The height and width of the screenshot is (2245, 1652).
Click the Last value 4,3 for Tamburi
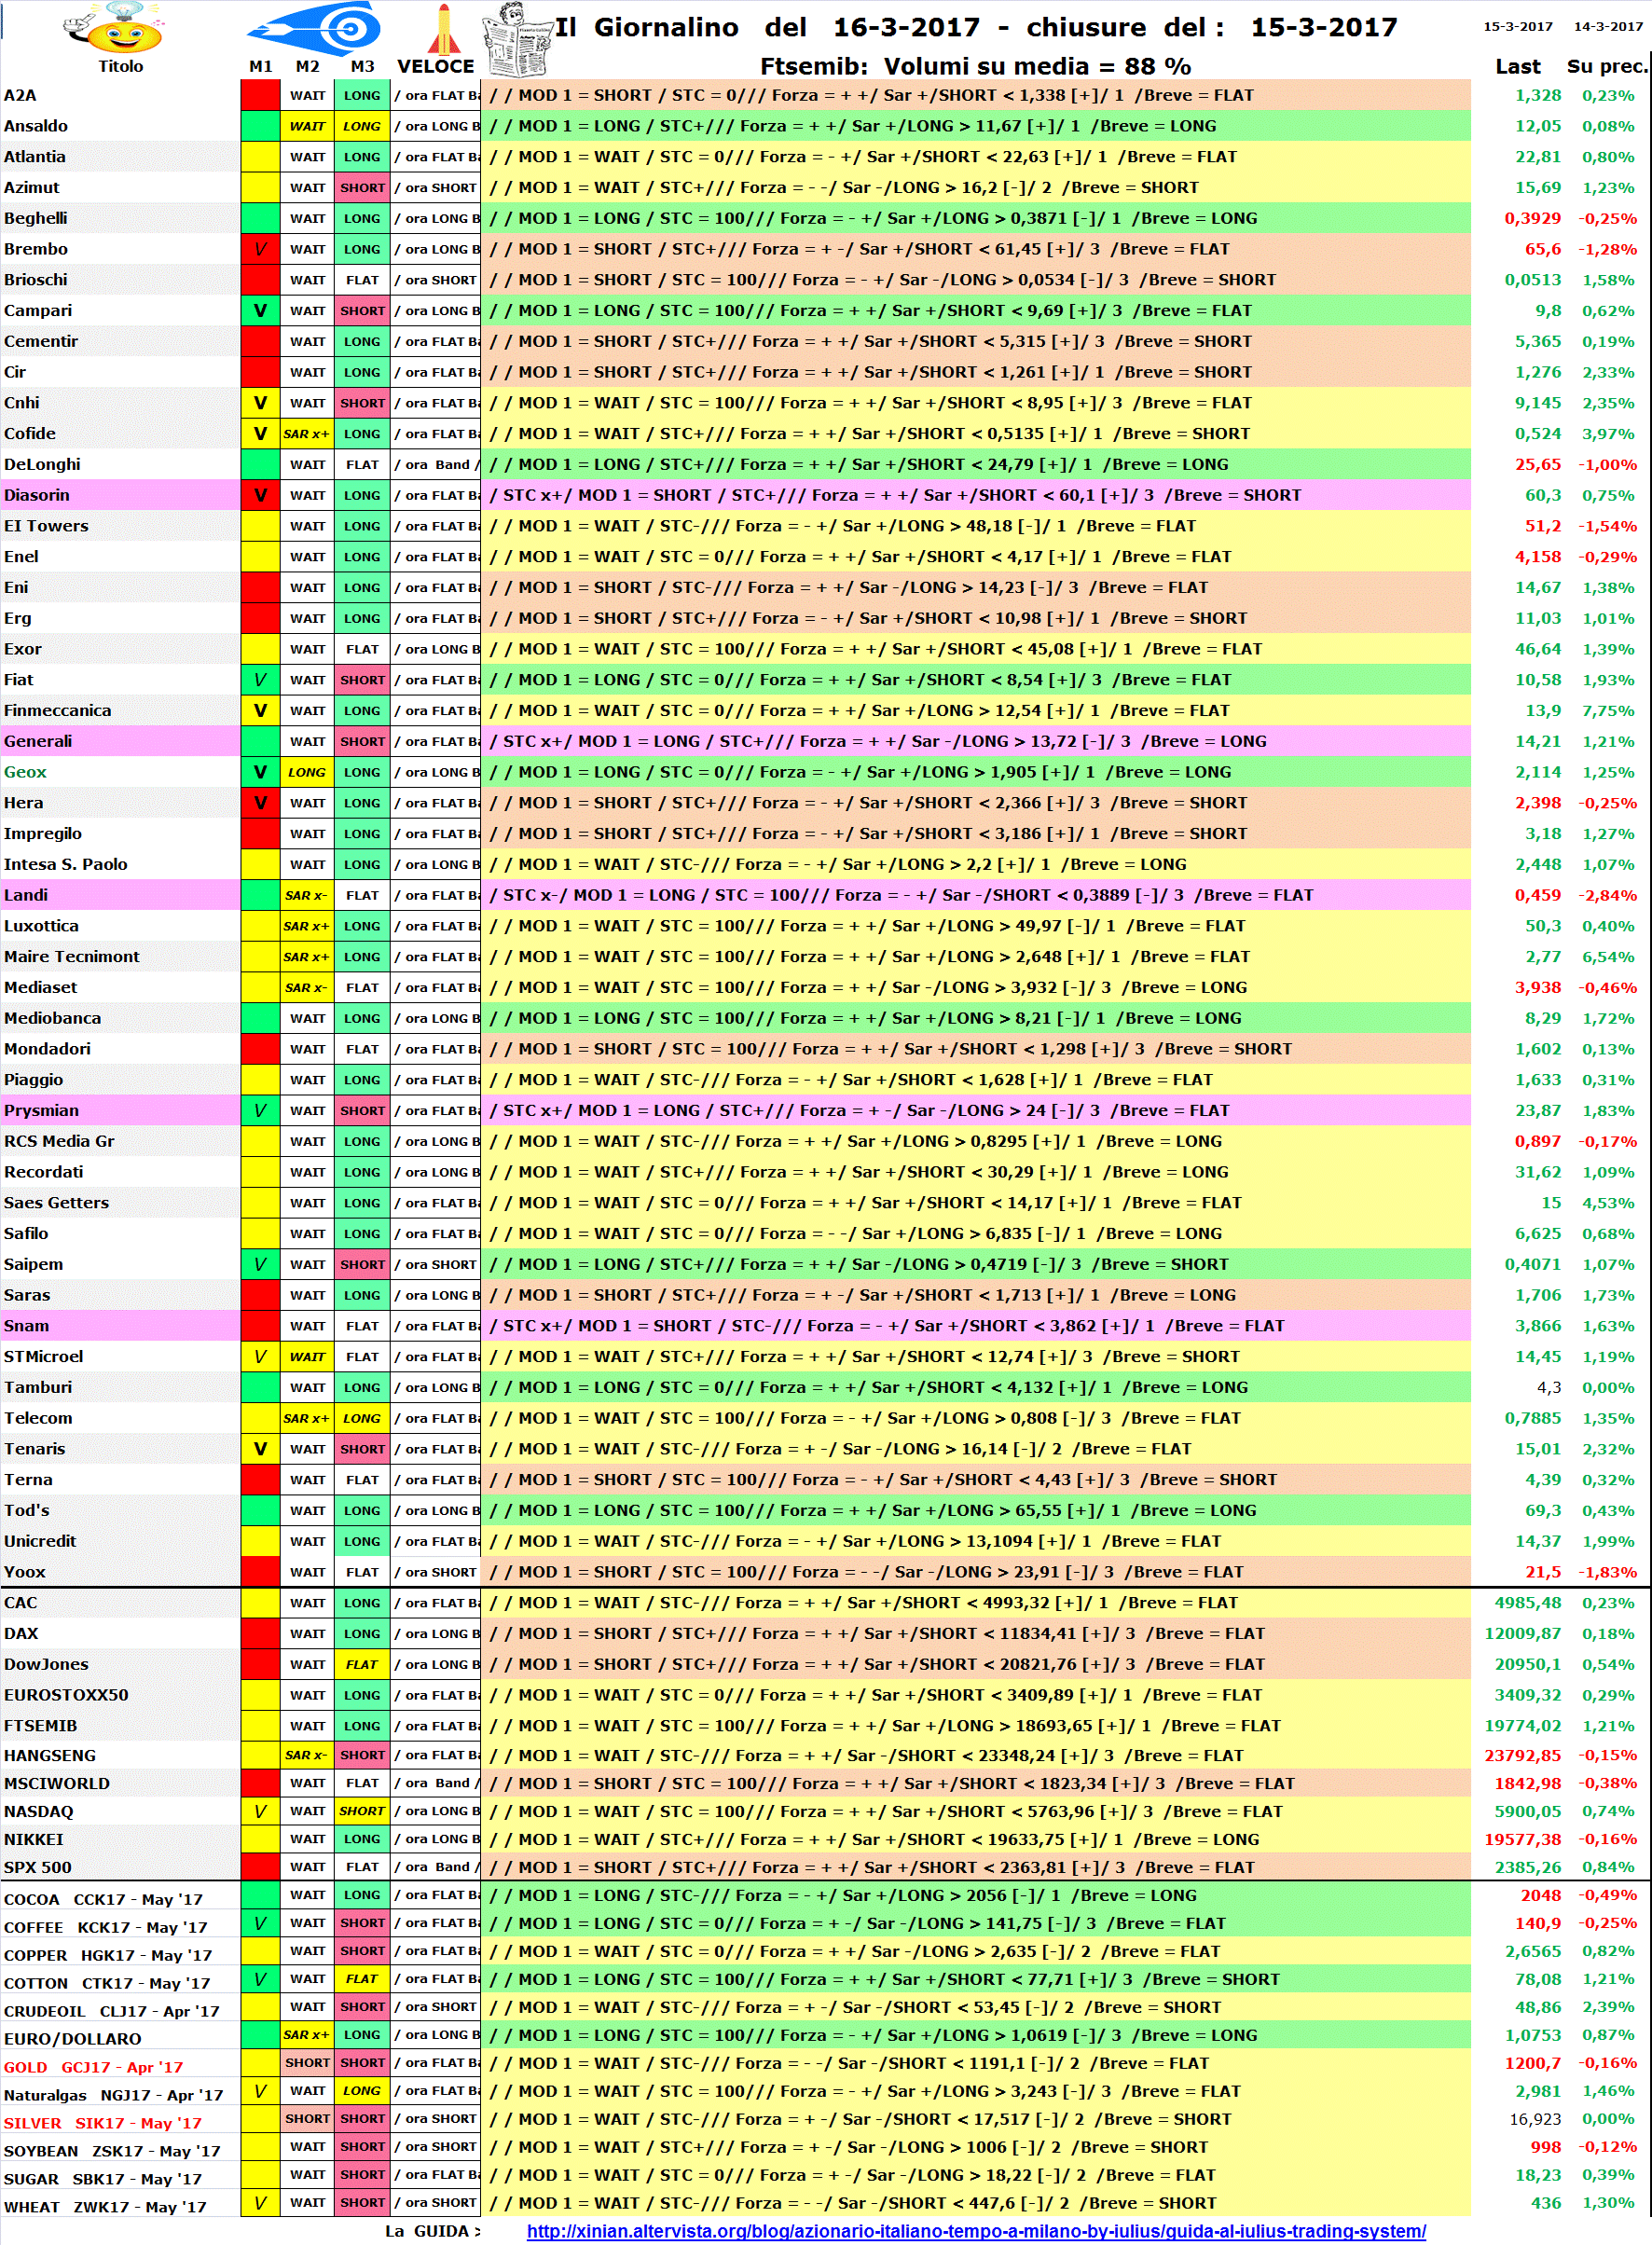(1548, 1388)
